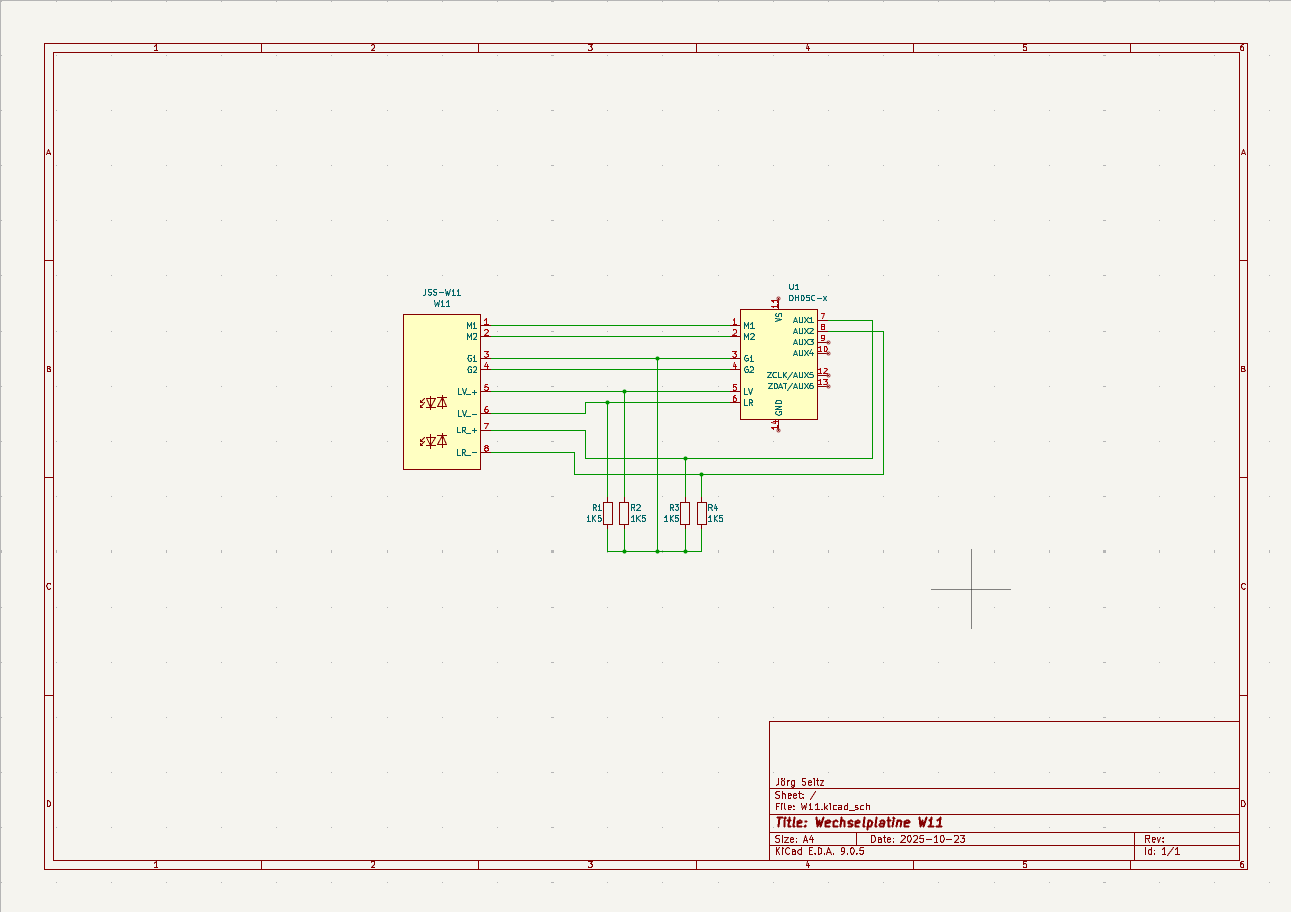1291x912 pixels.
Task: Select the title text Wechselplatine W11
Action: click(x=859, y=822)
